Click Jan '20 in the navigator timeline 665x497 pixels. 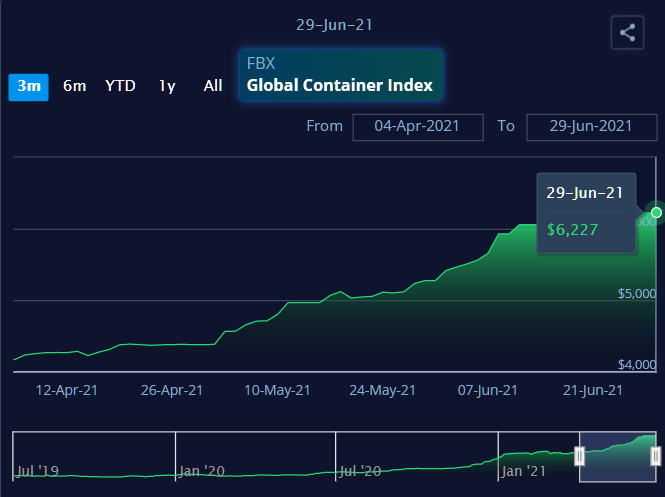(201, 469)
